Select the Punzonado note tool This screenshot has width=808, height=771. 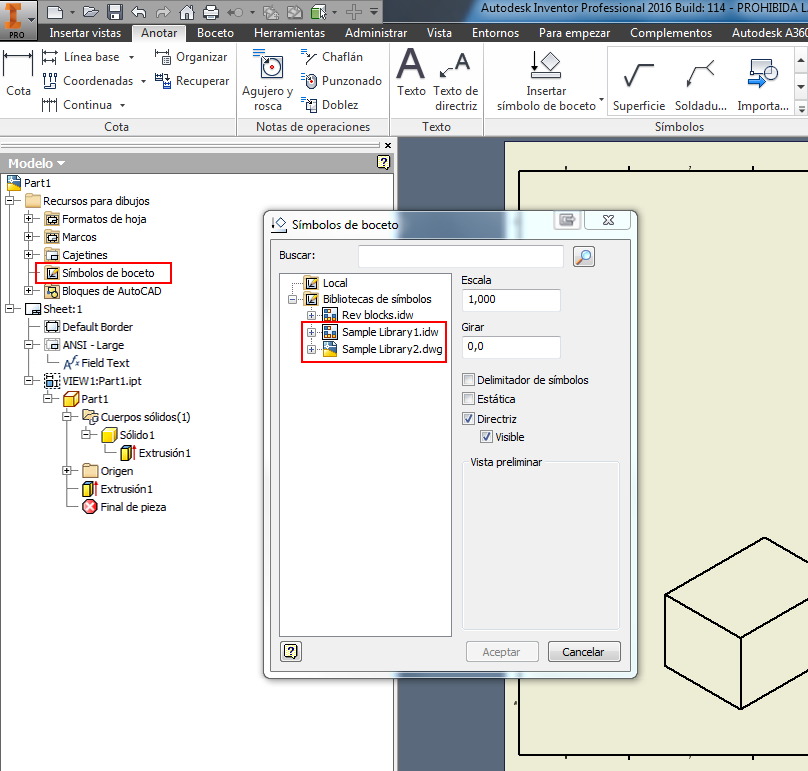pyautogui.click(x=342, y=81)
